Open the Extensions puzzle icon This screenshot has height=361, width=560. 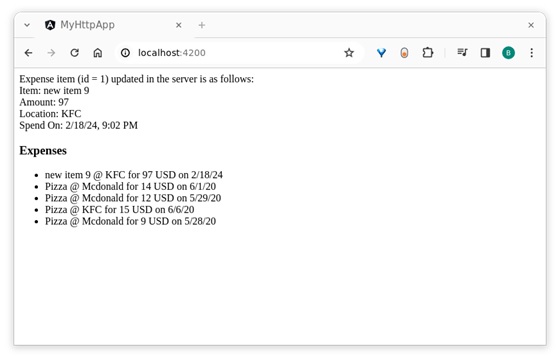428,53
